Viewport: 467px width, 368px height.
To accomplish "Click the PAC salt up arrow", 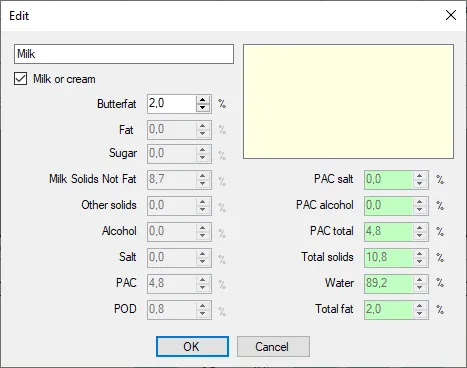I will pyautogui.click(x=420, y=176).
